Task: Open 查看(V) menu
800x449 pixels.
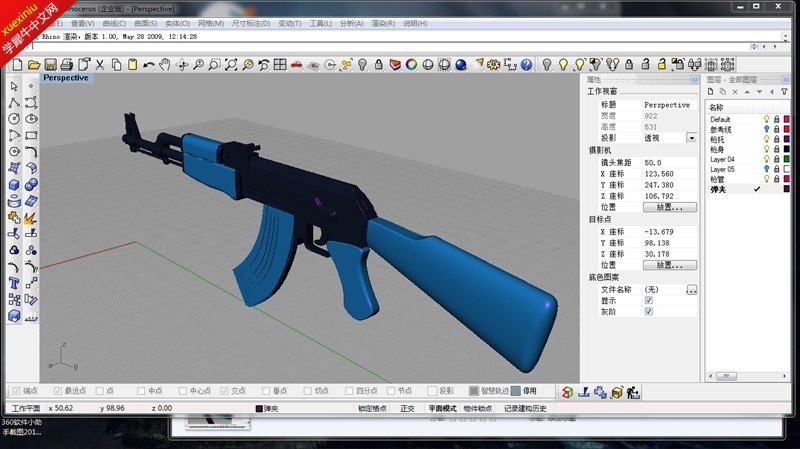Action: coord(83,23)
